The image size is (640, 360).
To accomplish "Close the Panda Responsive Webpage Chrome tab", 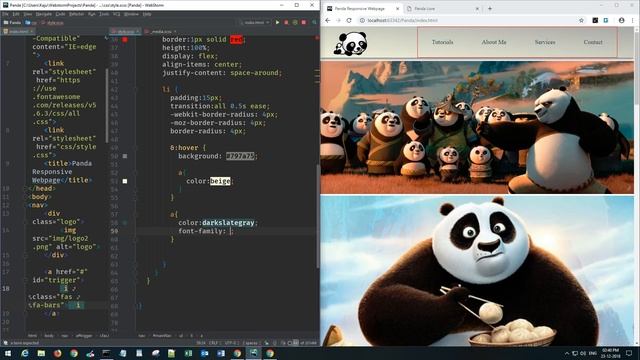I will tap(398, 9).
